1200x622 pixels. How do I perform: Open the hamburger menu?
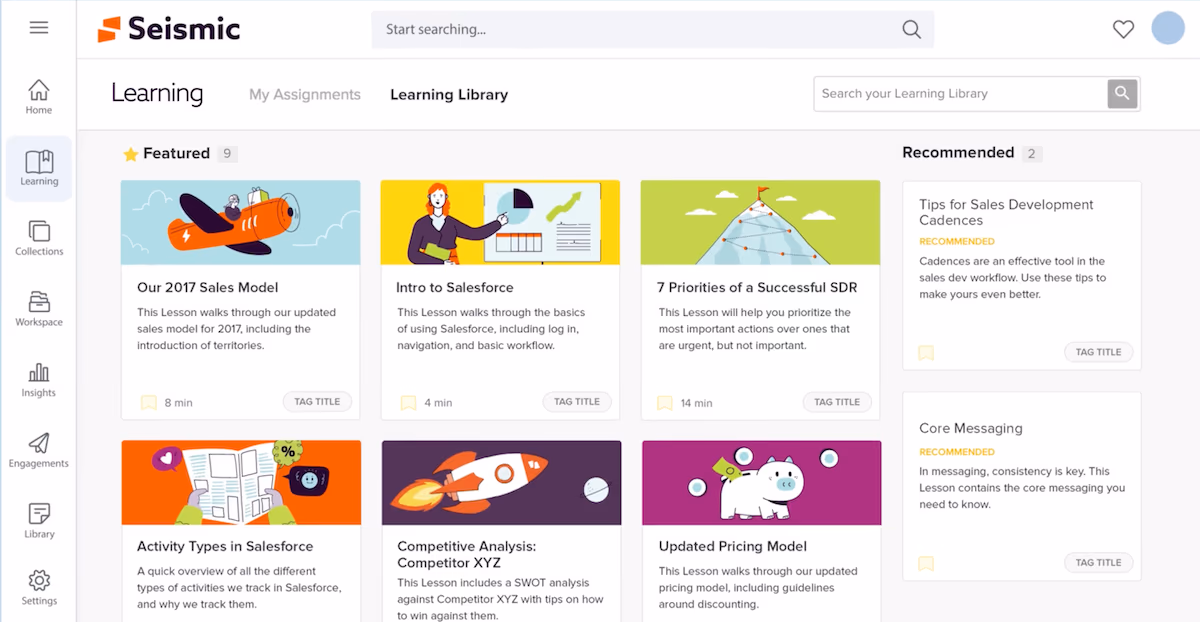pos(39,28)
